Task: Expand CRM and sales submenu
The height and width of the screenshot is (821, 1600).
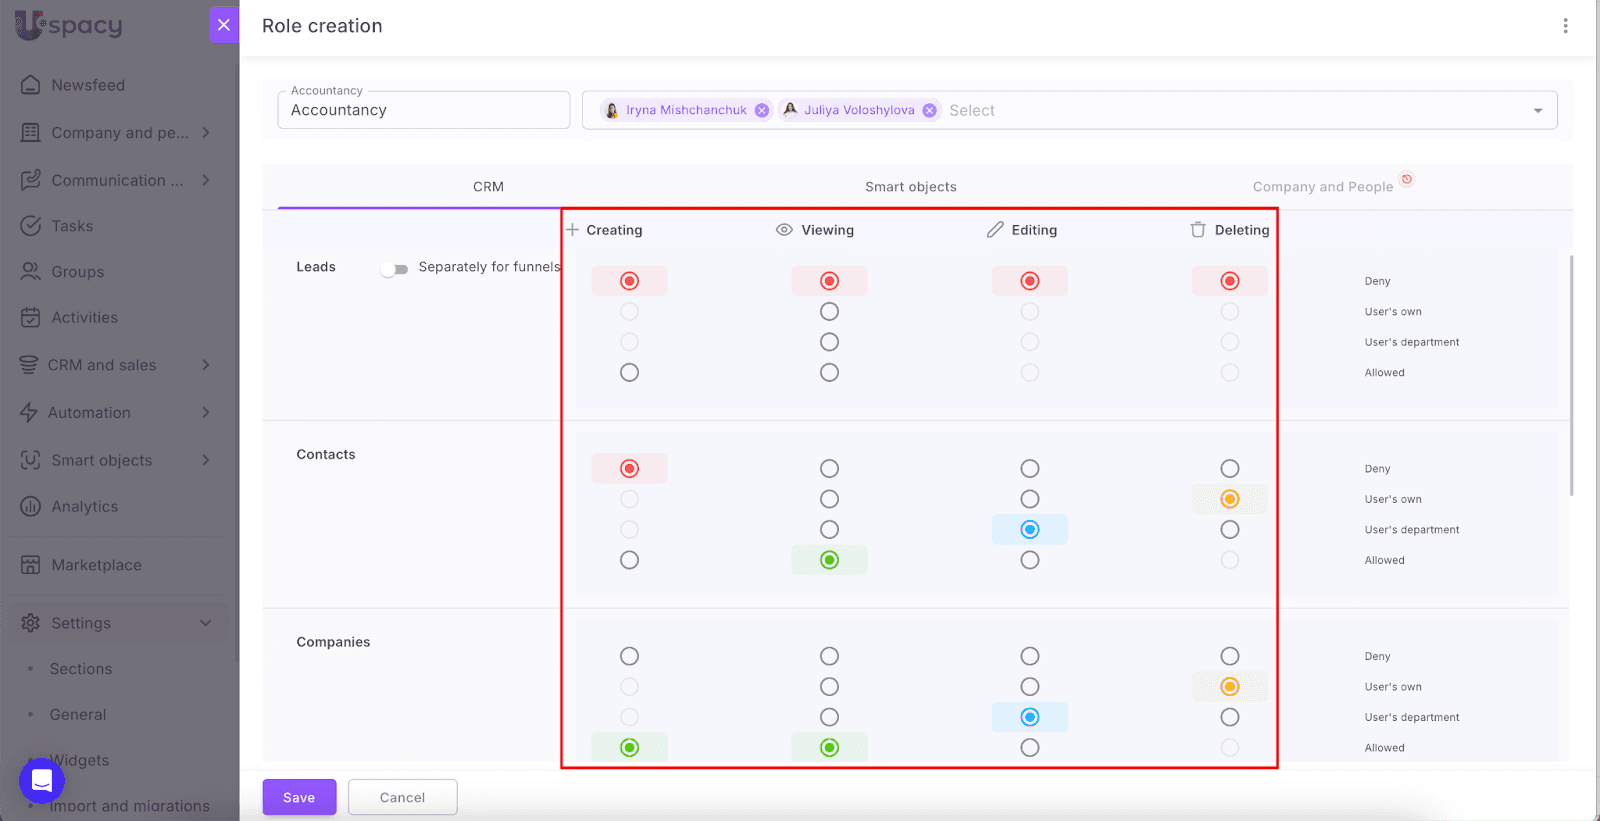Action: (206, 365)
